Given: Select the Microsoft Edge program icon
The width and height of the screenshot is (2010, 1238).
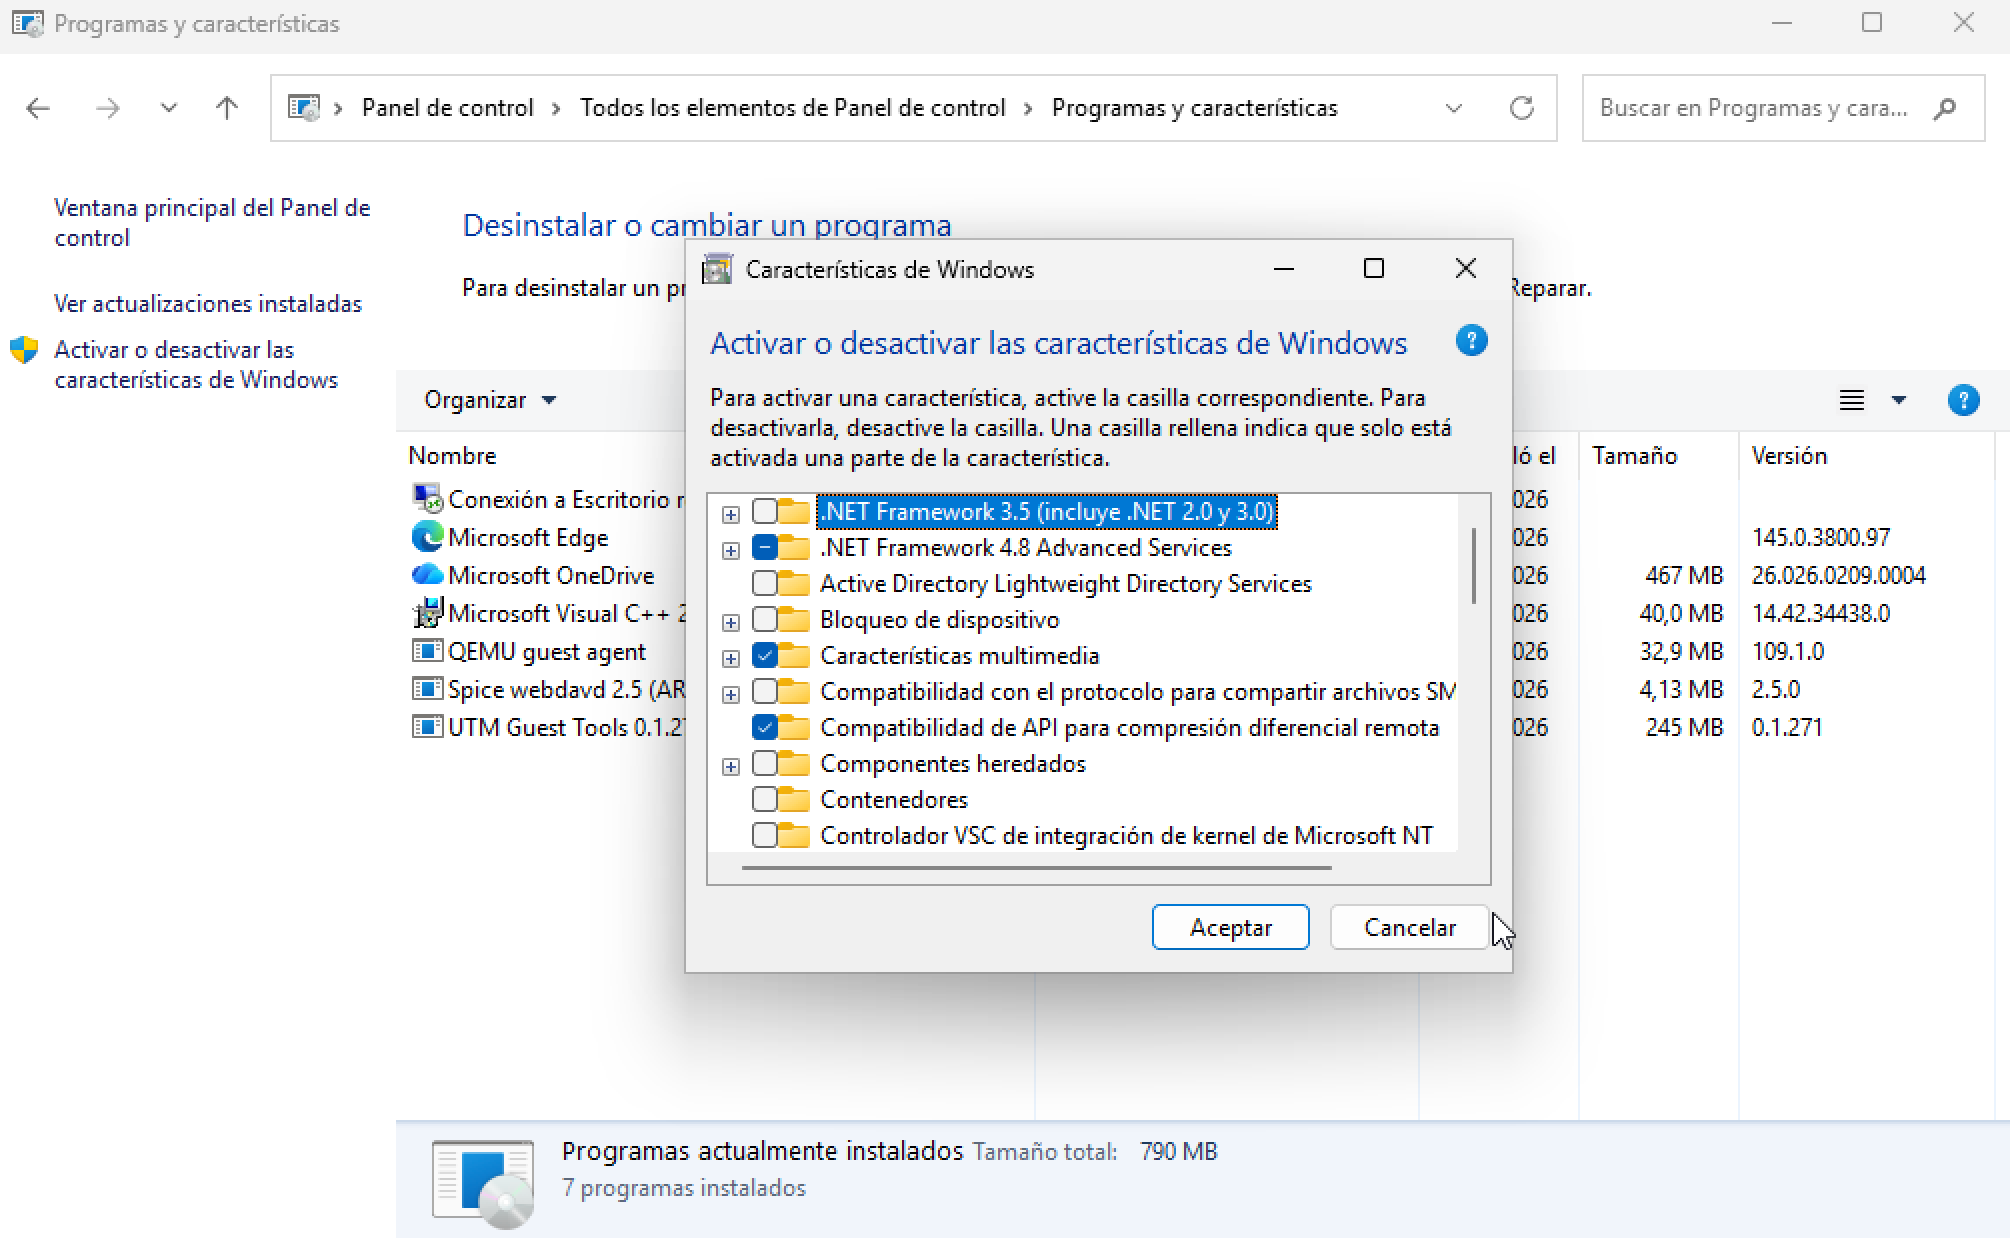Looking at the screenshot, I should point(427,537).
